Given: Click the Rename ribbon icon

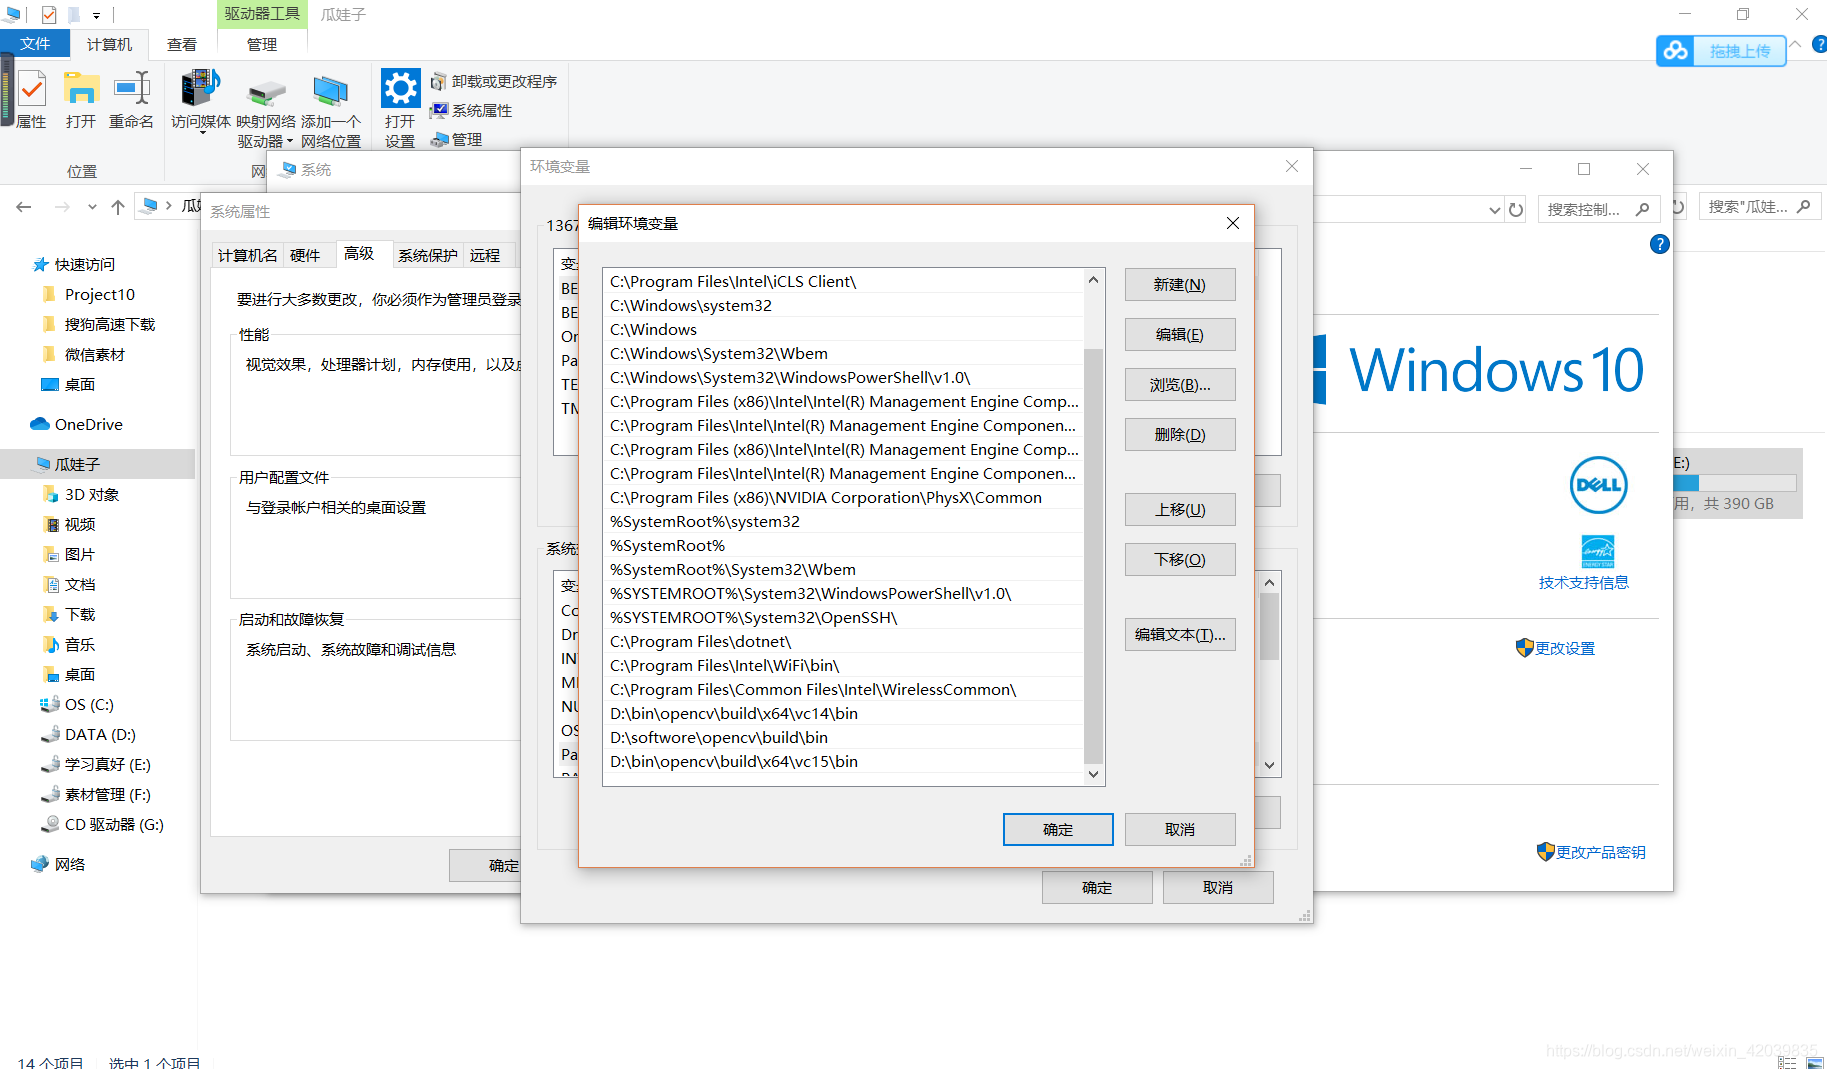Looking at the screenshot, I should point(131,100).
